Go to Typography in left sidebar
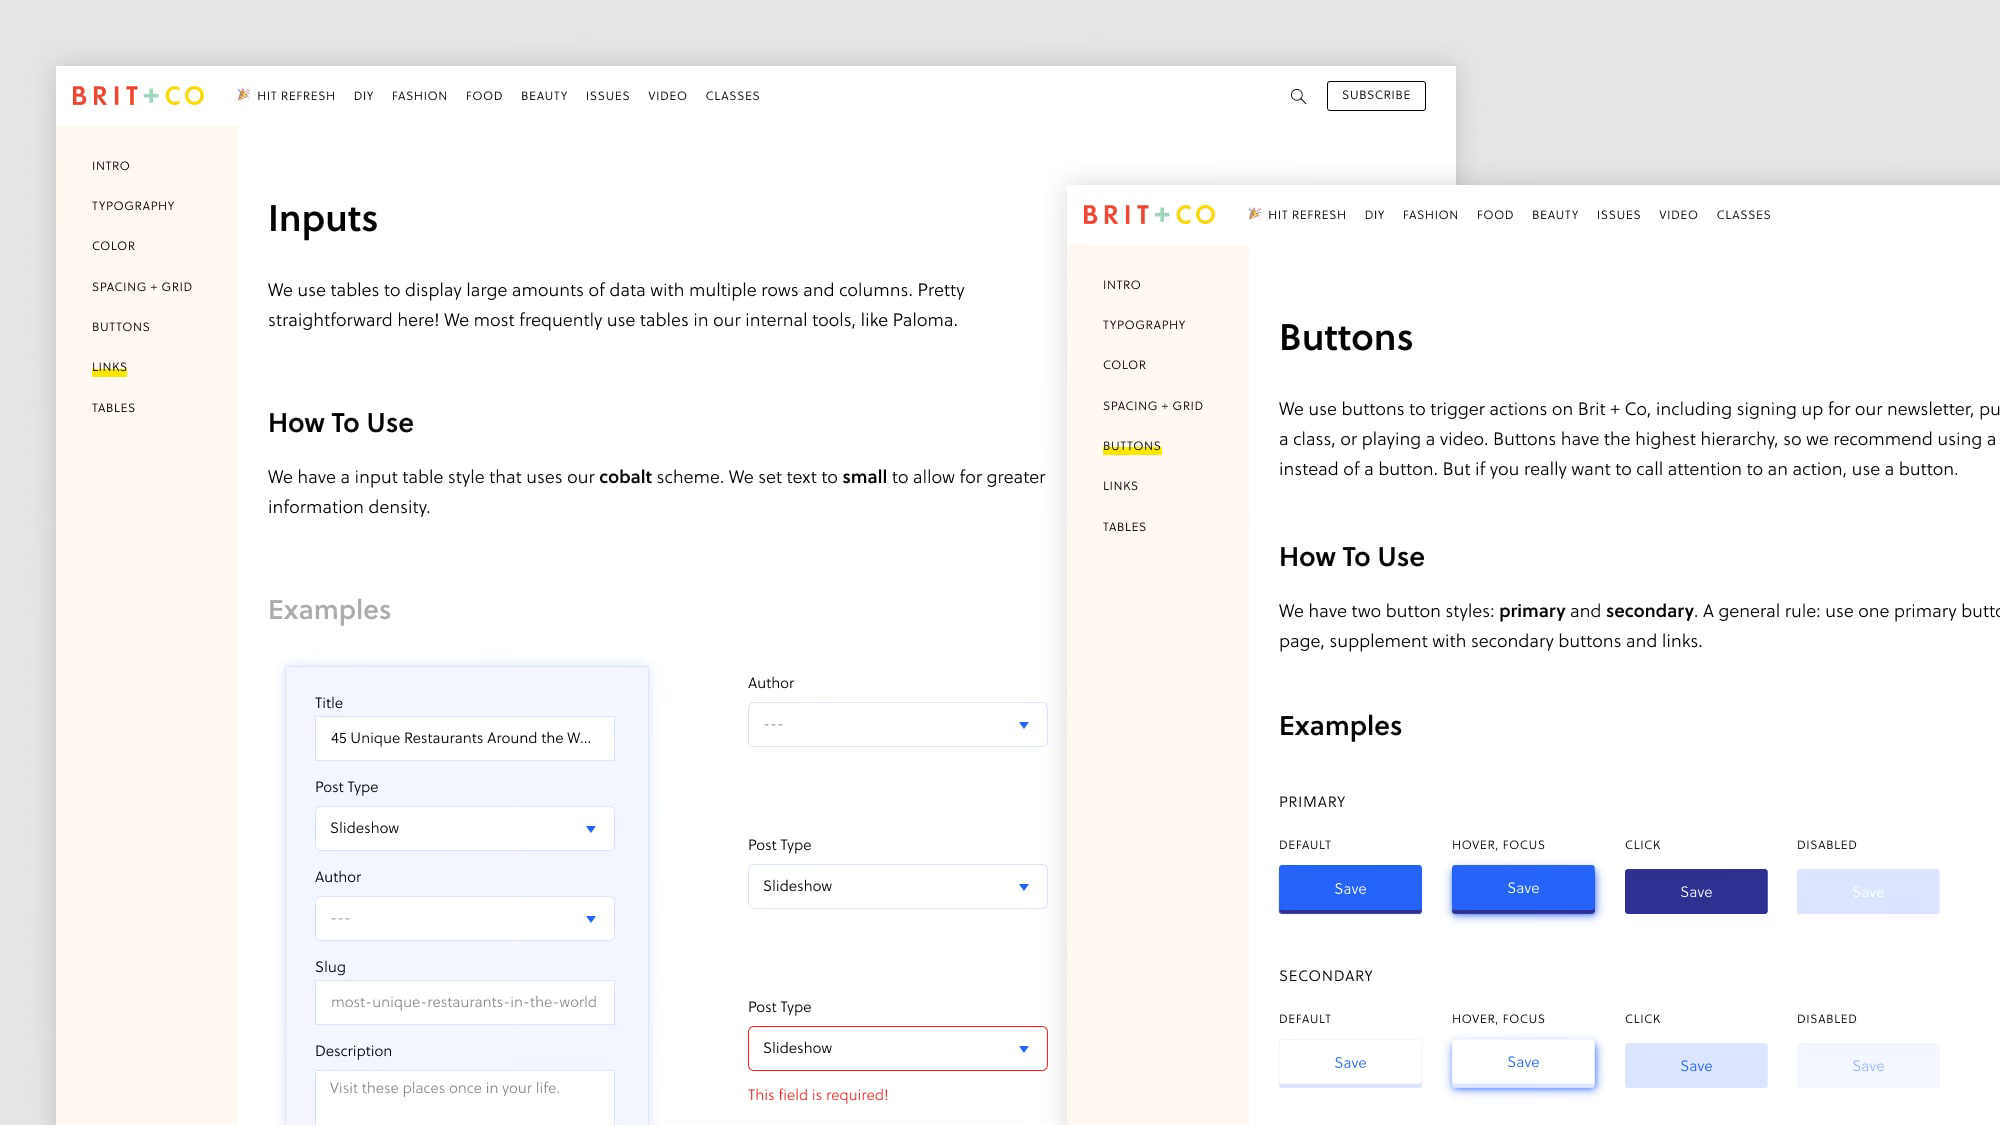 pyautogui.click(x=133, y=206)
